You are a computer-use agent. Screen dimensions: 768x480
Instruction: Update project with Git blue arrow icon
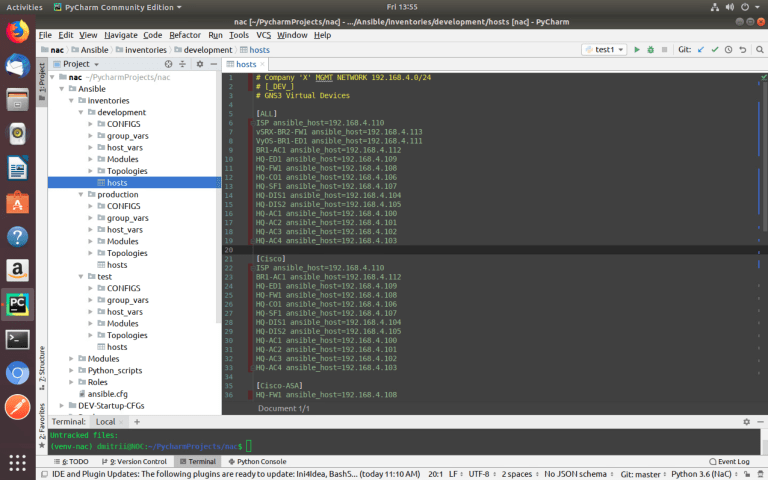701,49
